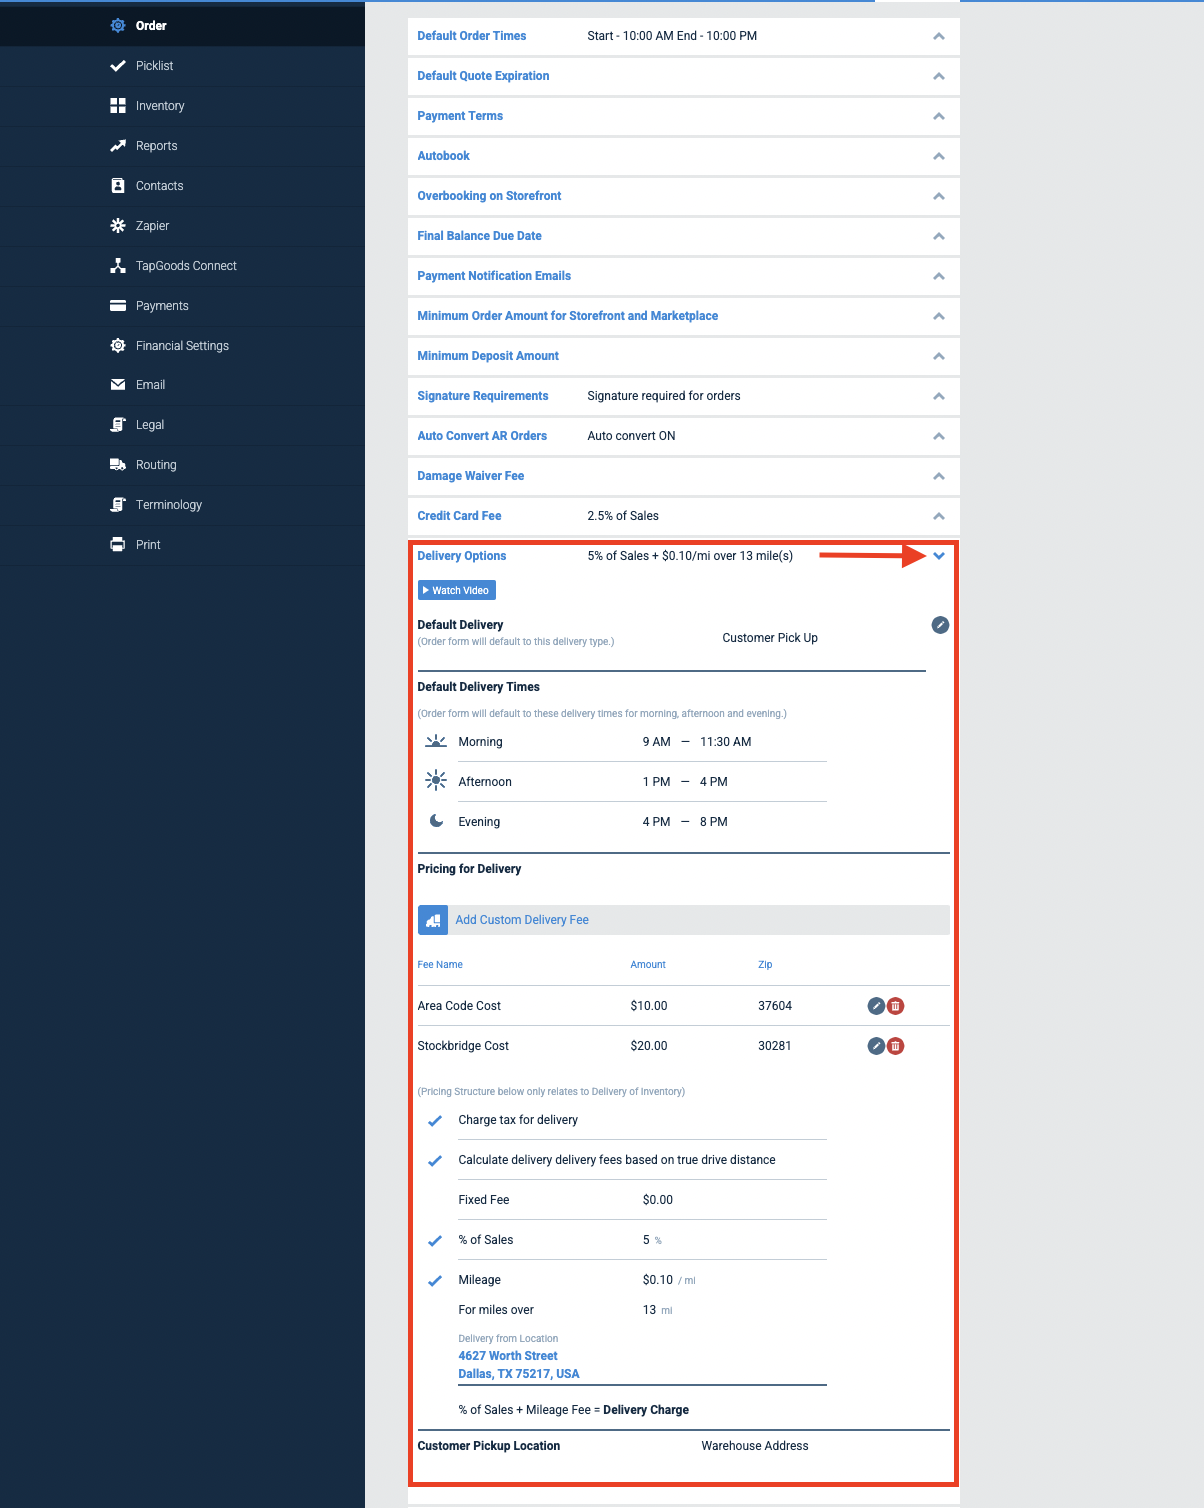The width and height of the screenshot is (1204, 1508).
Task: Toggle Charge tax for delivery checkmark
Action: tap(434, 1120)
